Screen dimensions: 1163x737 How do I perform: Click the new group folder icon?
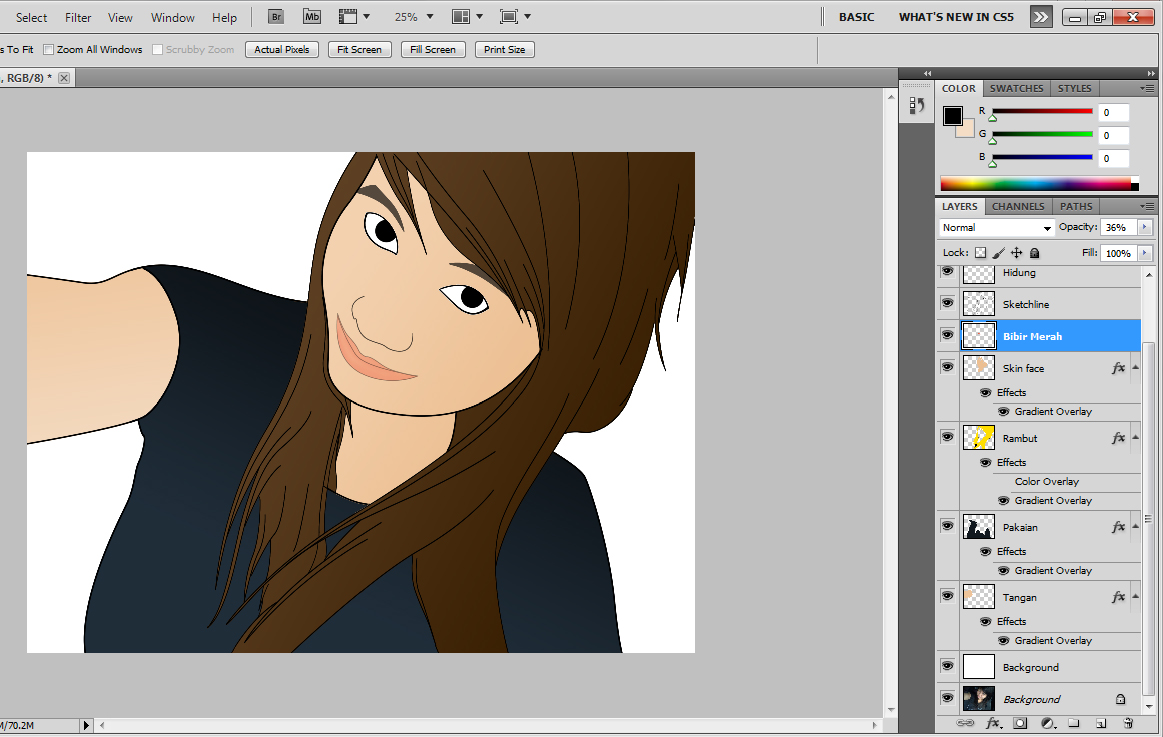click(1073, 722)
